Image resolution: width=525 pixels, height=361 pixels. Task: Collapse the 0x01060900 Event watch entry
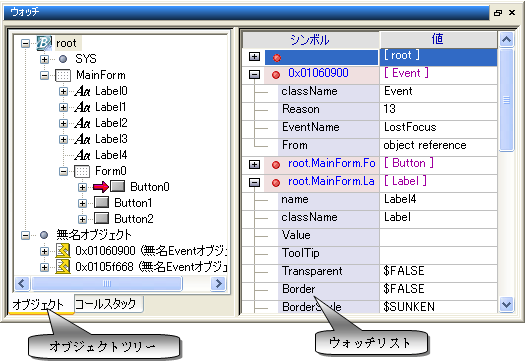pos(254,74)
